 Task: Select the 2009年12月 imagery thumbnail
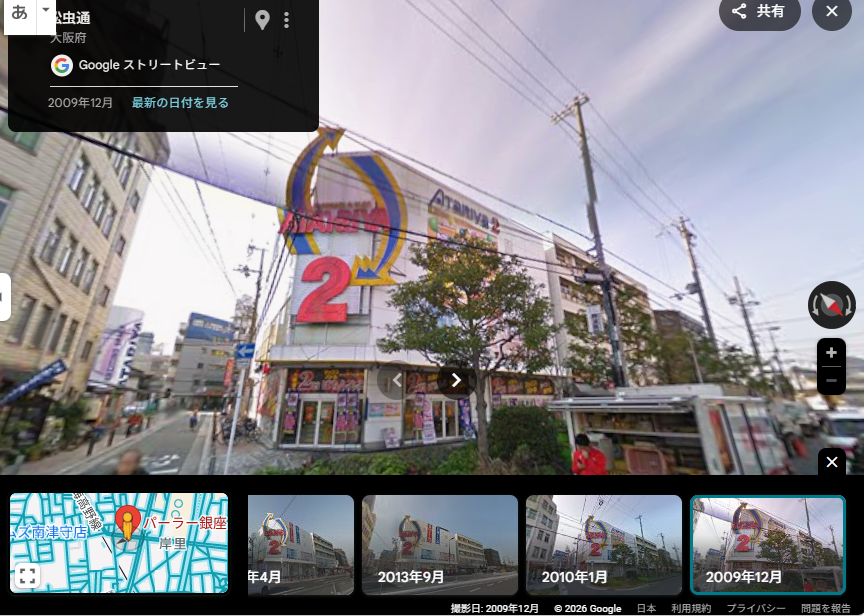[x=768, y=545]
